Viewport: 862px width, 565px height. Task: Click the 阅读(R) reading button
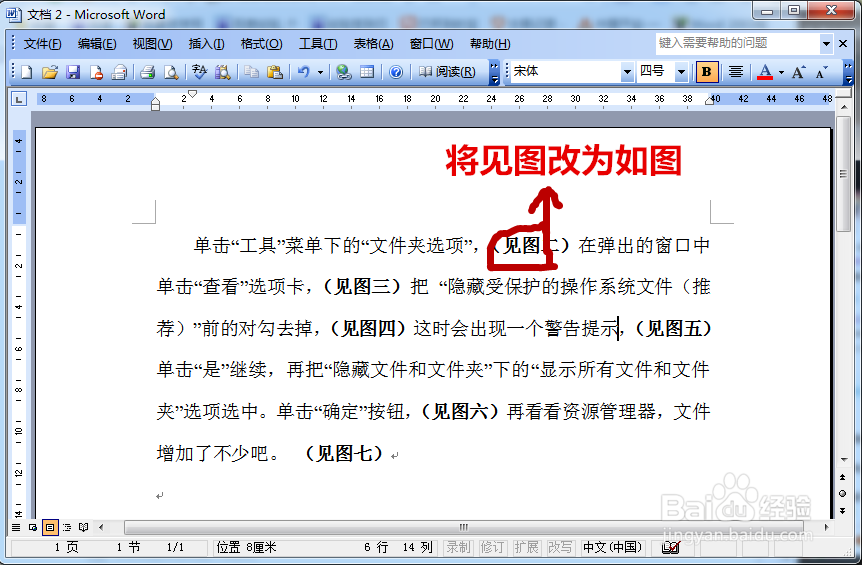click(x=447, y=72)
